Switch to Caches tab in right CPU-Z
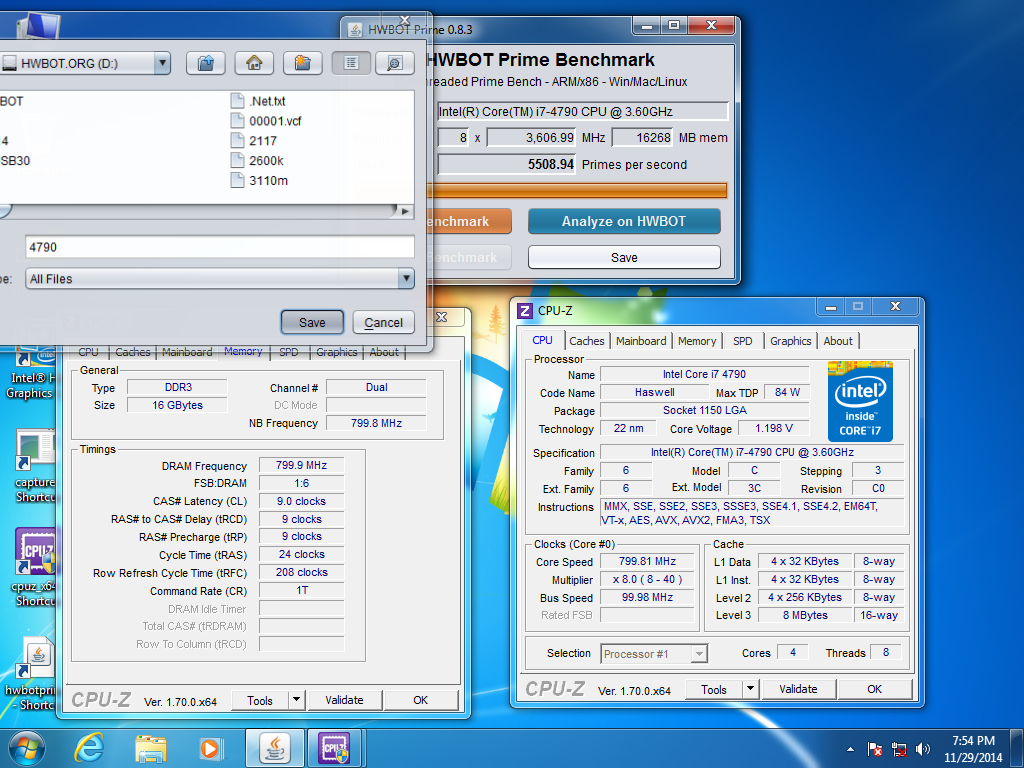The image size is (1024, 768). click(586, 341)
